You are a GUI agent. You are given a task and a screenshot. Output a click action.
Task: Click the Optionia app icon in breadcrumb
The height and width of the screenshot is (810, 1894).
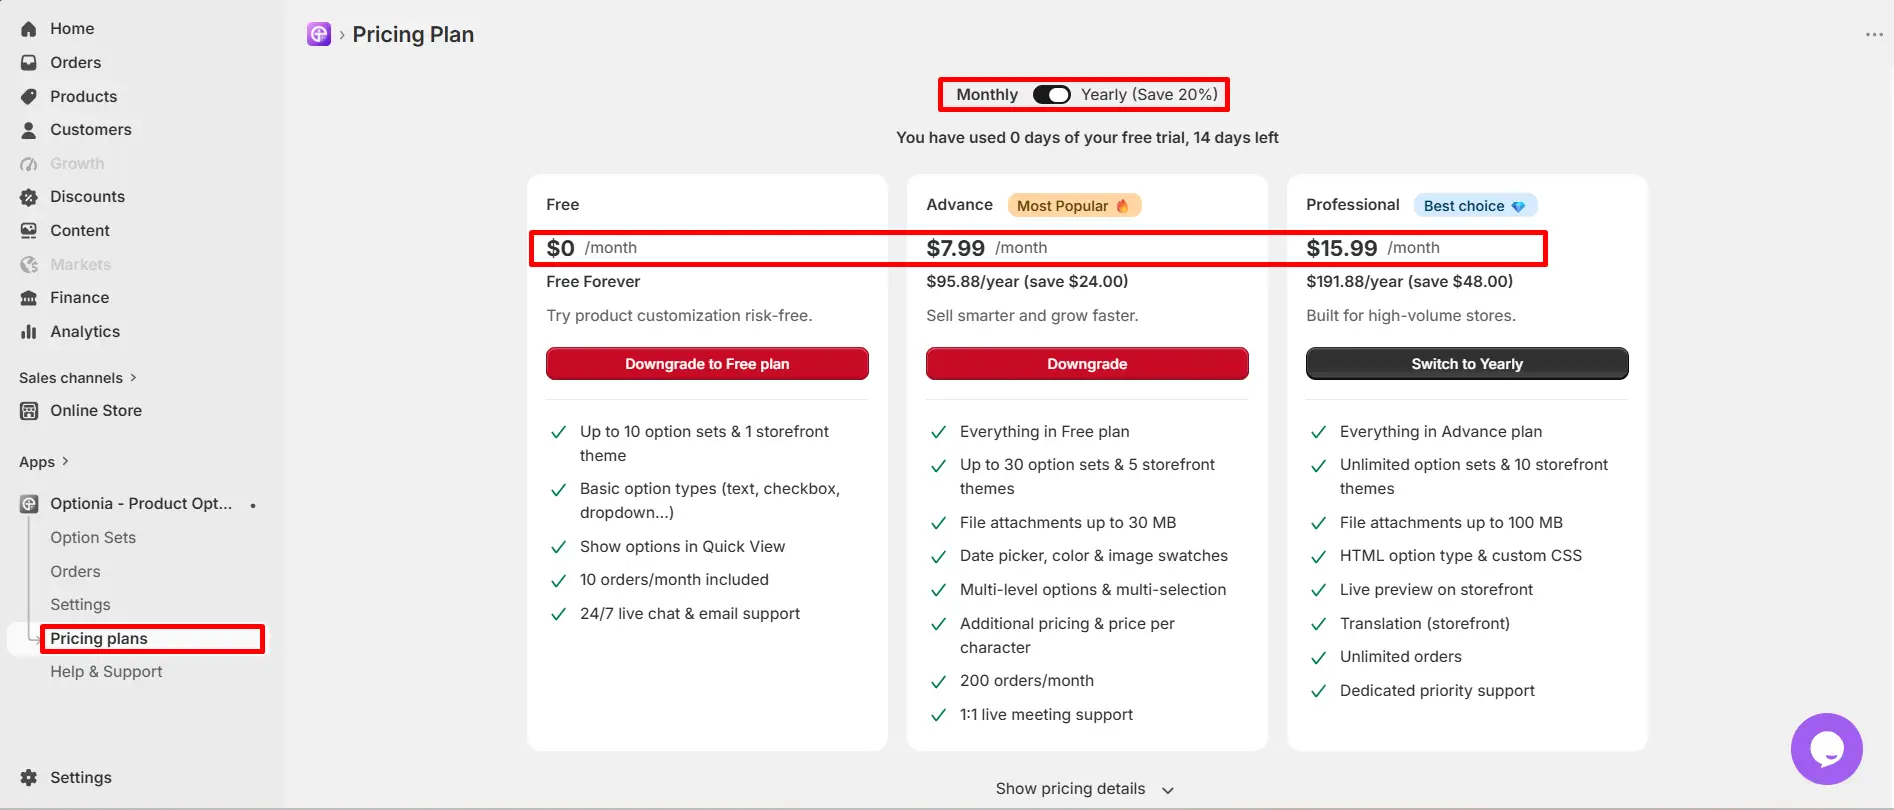pos(319,35)
